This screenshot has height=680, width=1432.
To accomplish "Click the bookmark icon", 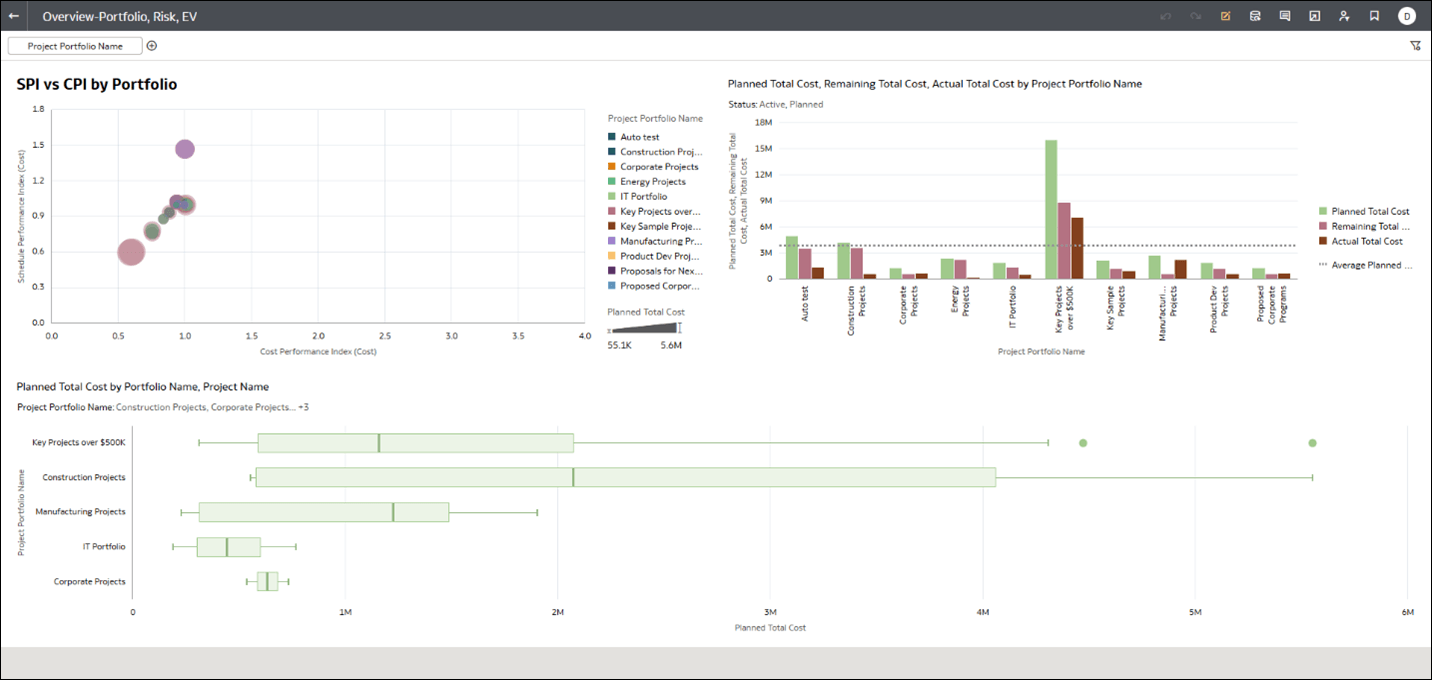I will pos(1375,16).
